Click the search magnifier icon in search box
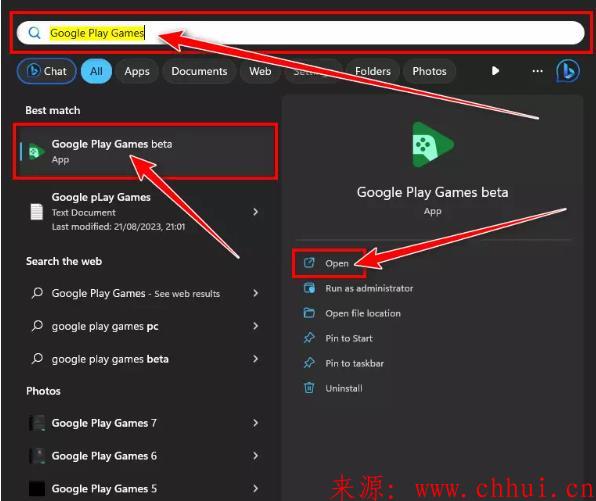 point(34,33)
